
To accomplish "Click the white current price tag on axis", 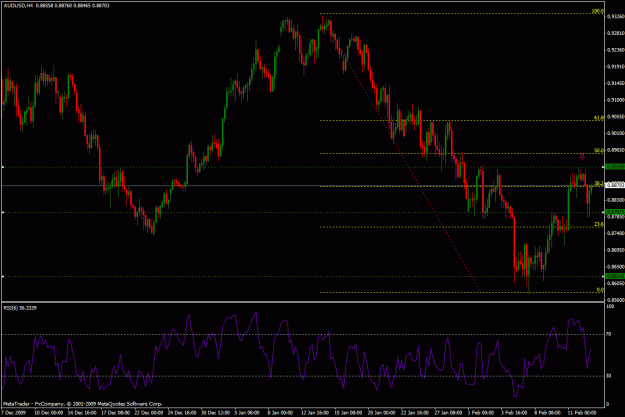I will tap(615, 185).
